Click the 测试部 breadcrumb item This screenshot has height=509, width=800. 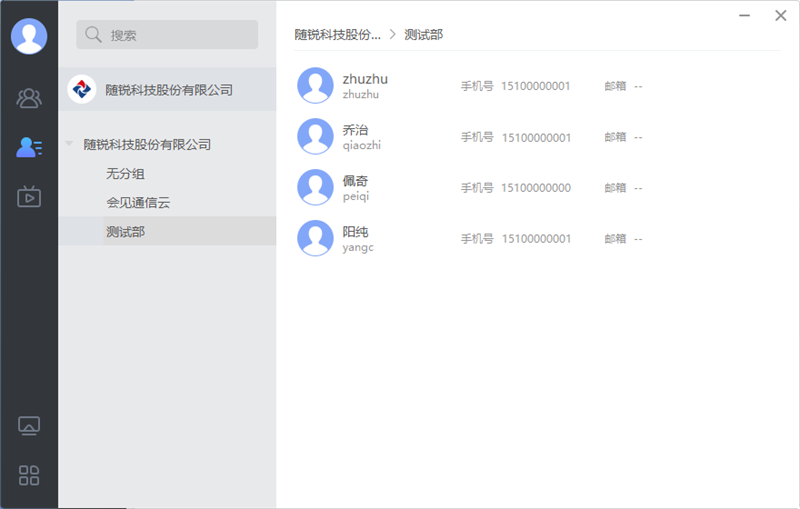pyautogui.click(x=423, y=35)
